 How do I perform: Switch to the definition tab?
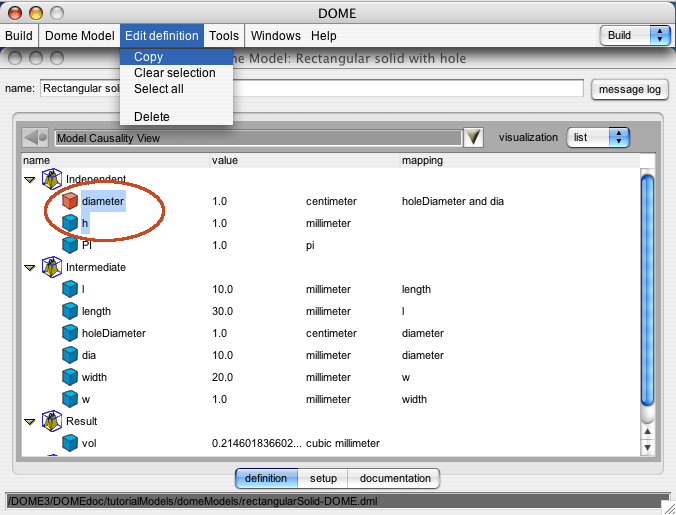pos(266,478)
